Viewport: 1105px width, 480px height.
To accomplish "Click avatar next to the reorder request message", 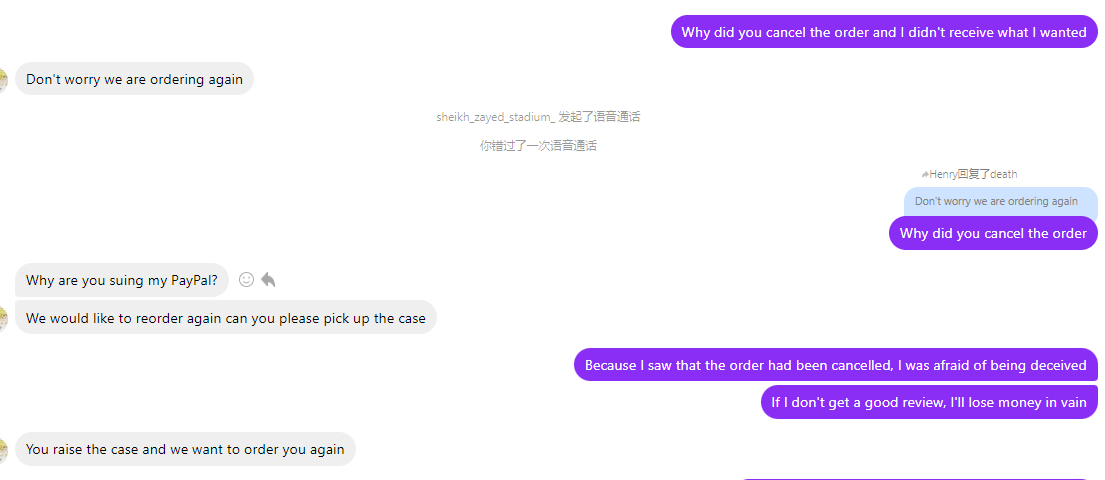I will (x=3, y=319).
